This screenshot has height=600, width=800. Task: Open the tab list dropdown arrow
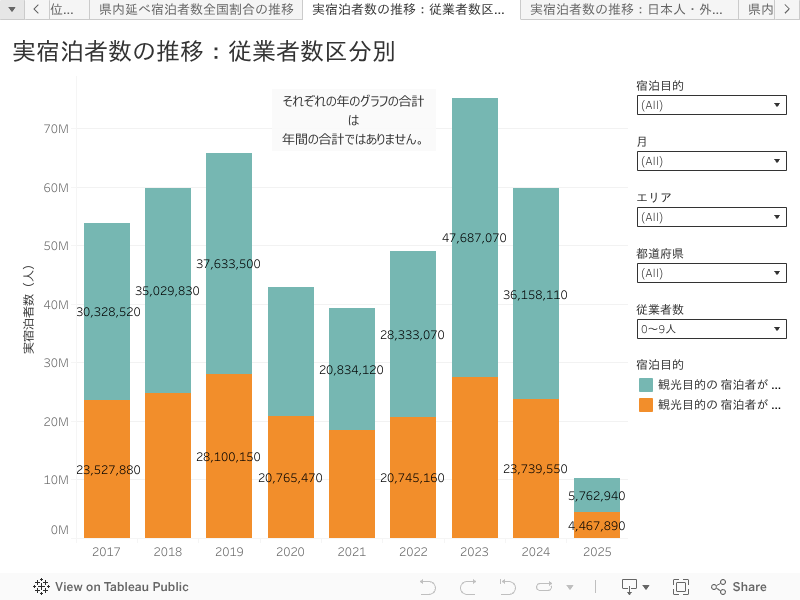pos(11,10)
